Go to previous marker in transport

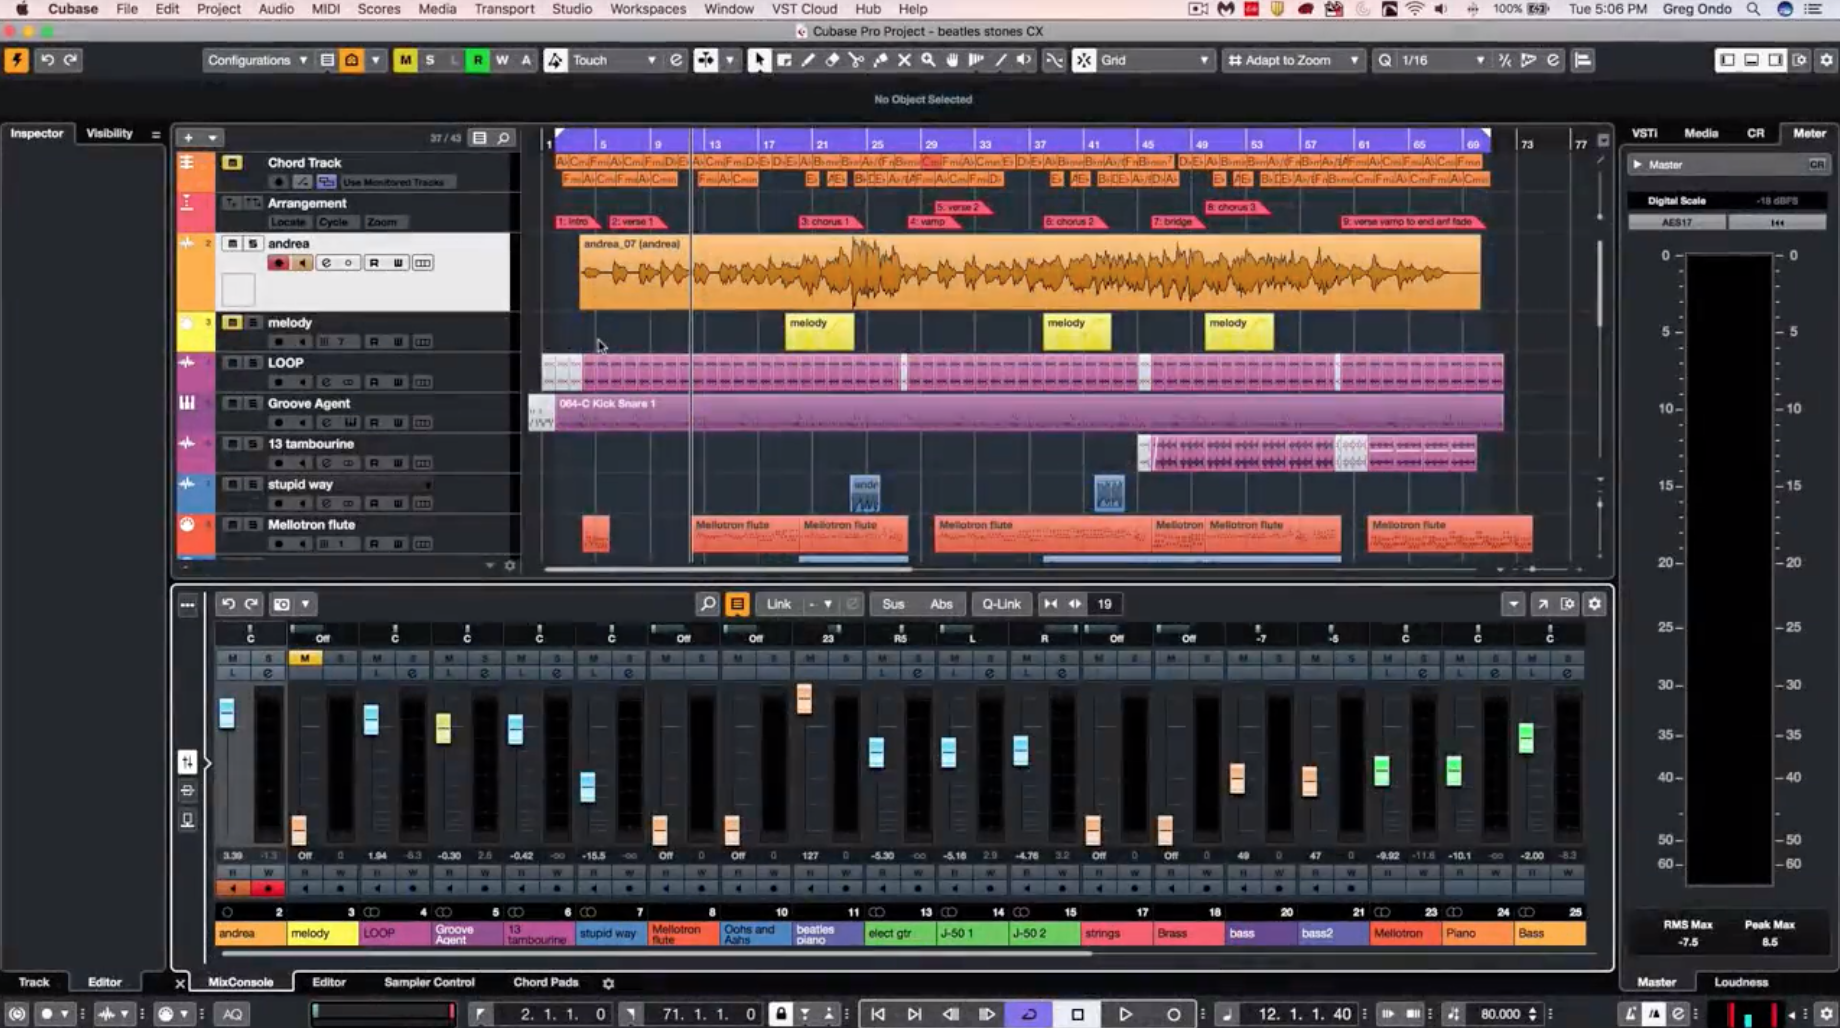click(877, 1014)
